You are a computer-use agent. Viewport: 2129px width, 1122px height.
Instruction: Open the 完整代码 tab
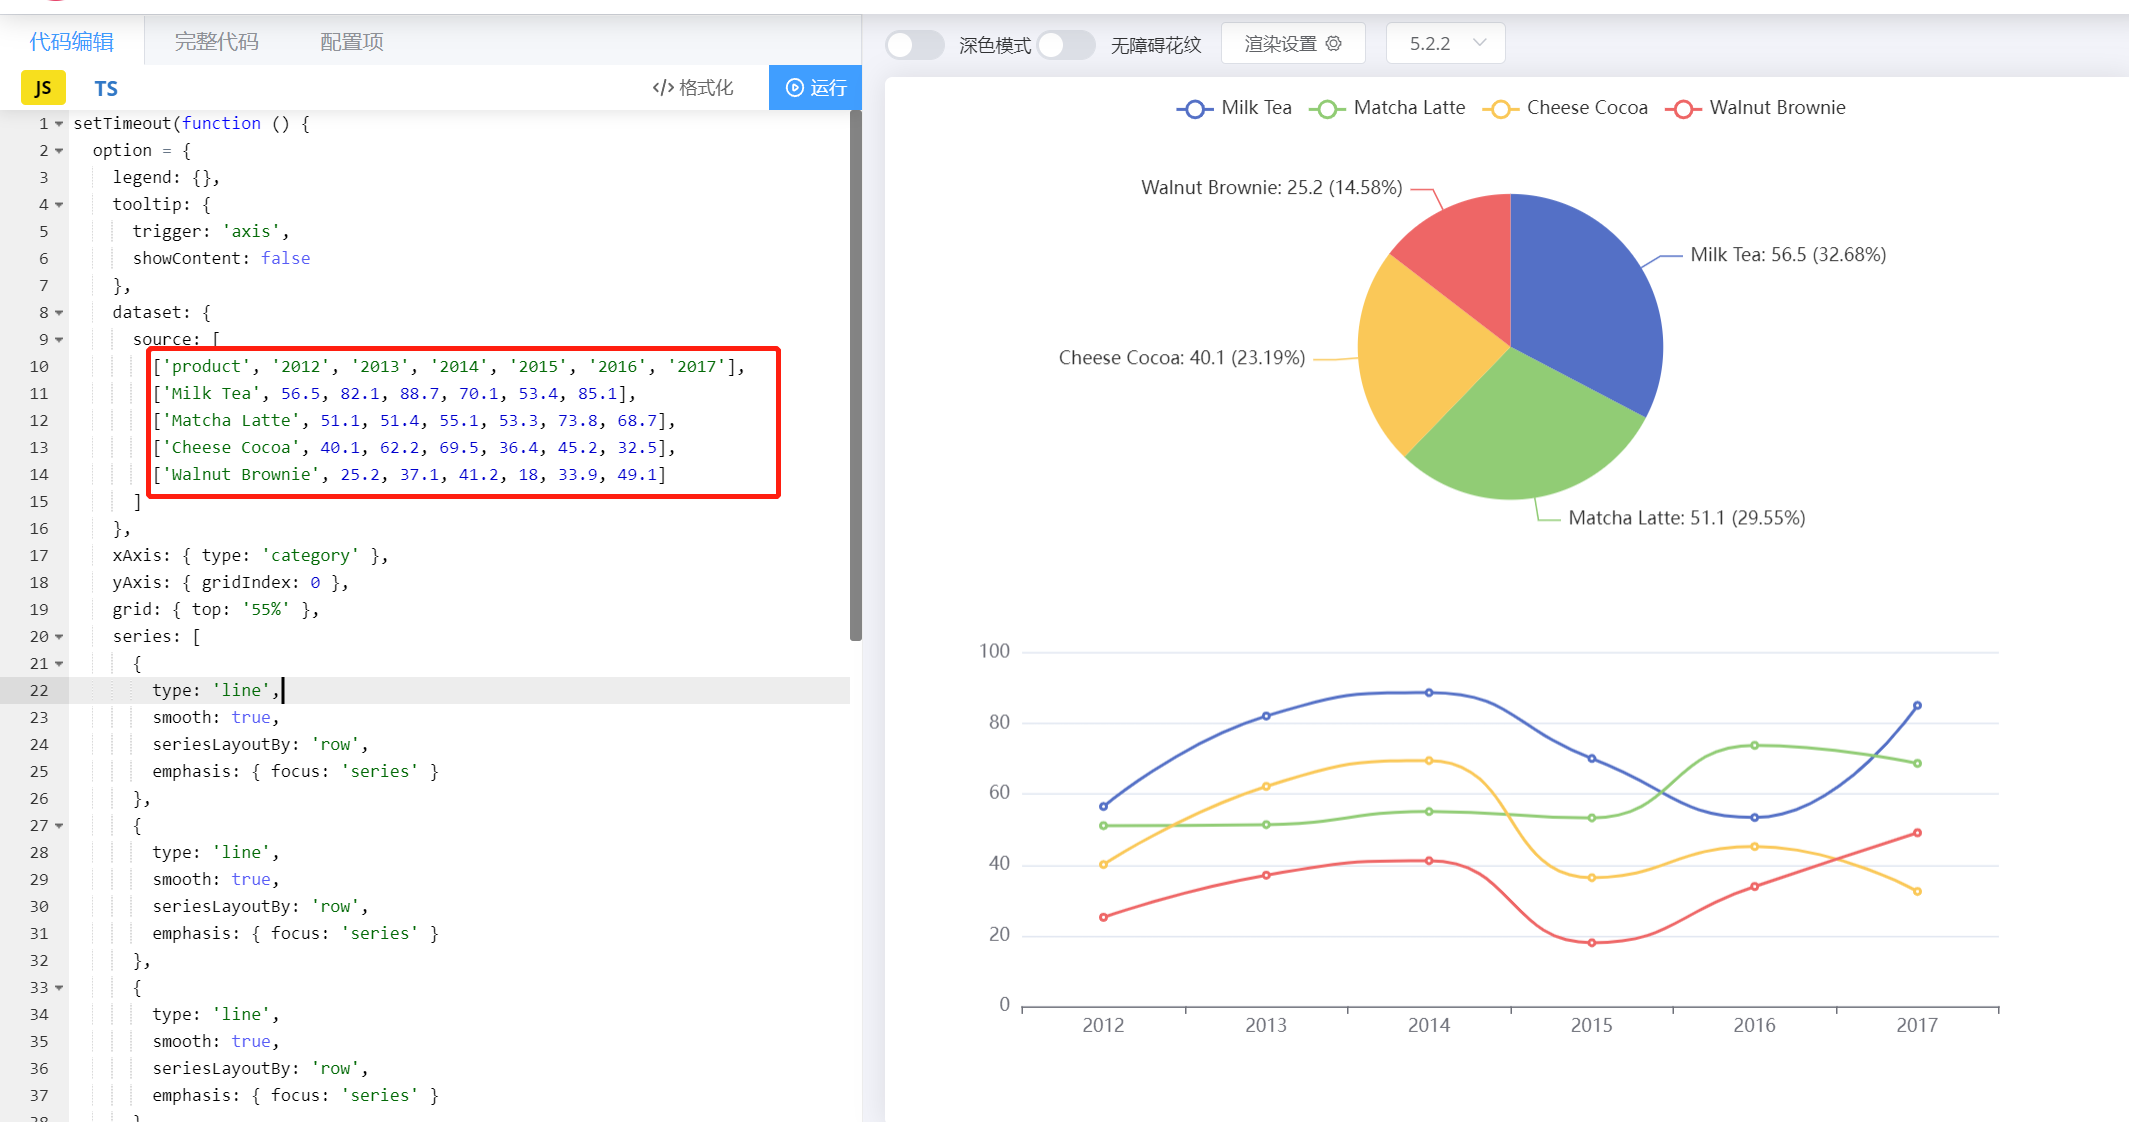click(216, 42)
